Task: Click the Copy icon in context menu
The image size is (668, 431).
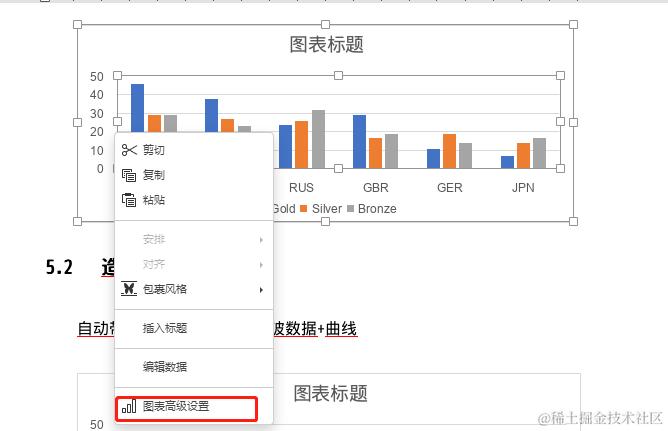Action: point(129,175)
